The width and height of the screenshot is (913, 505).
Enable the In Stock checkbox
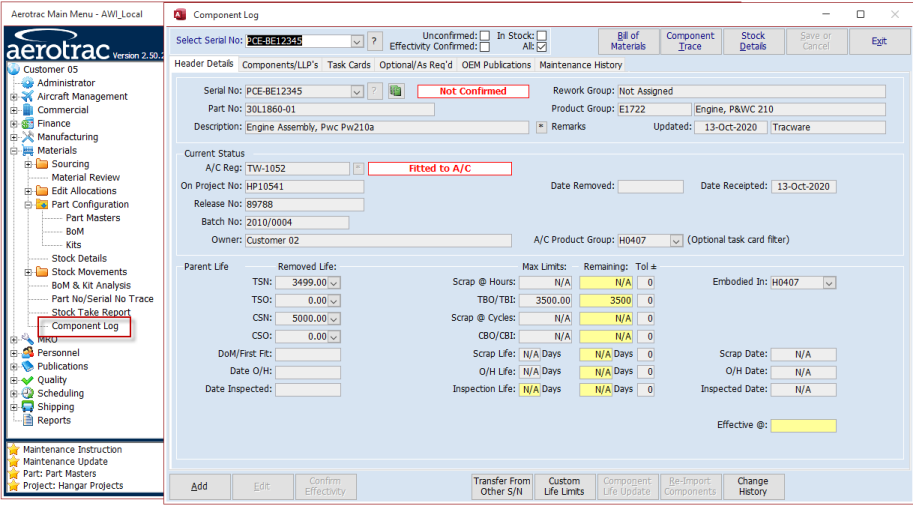pyautogui.click(x=542, y=35)
